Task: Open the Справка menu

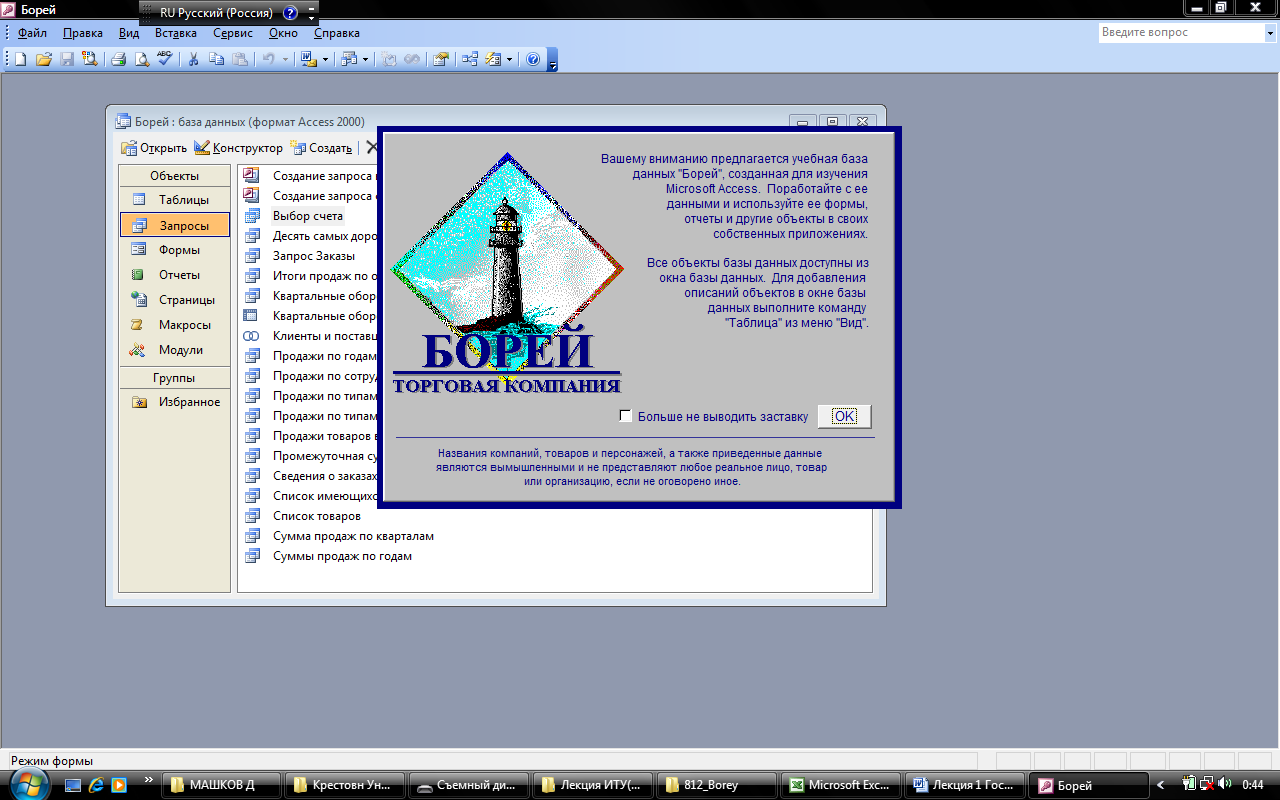Action: pos(336,33)
